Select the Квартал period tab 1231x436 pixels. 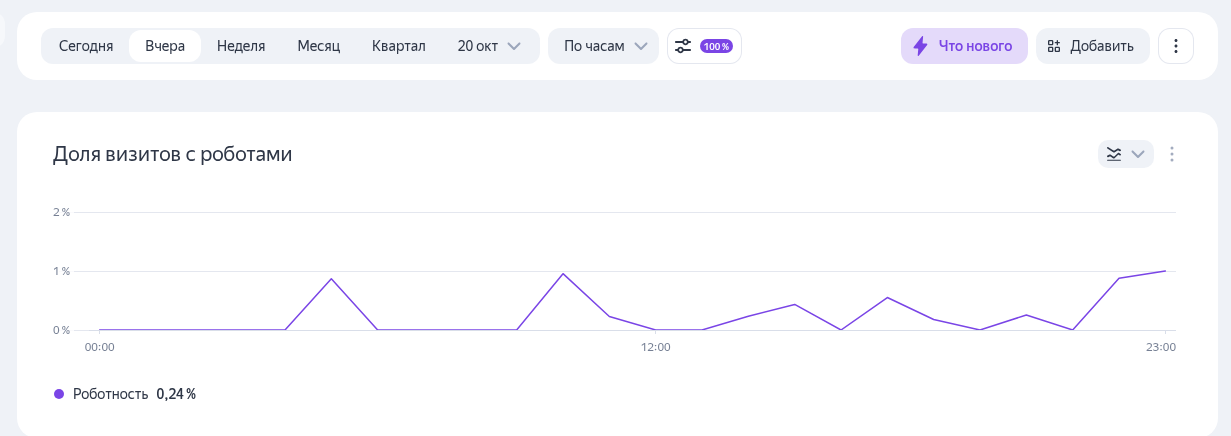(x=399, y=46)
